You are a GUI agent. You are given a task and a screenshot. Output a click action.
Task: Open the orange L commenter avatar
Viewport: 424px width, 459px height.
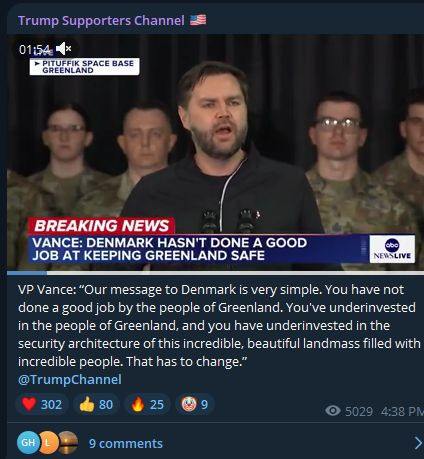[48, 442]
